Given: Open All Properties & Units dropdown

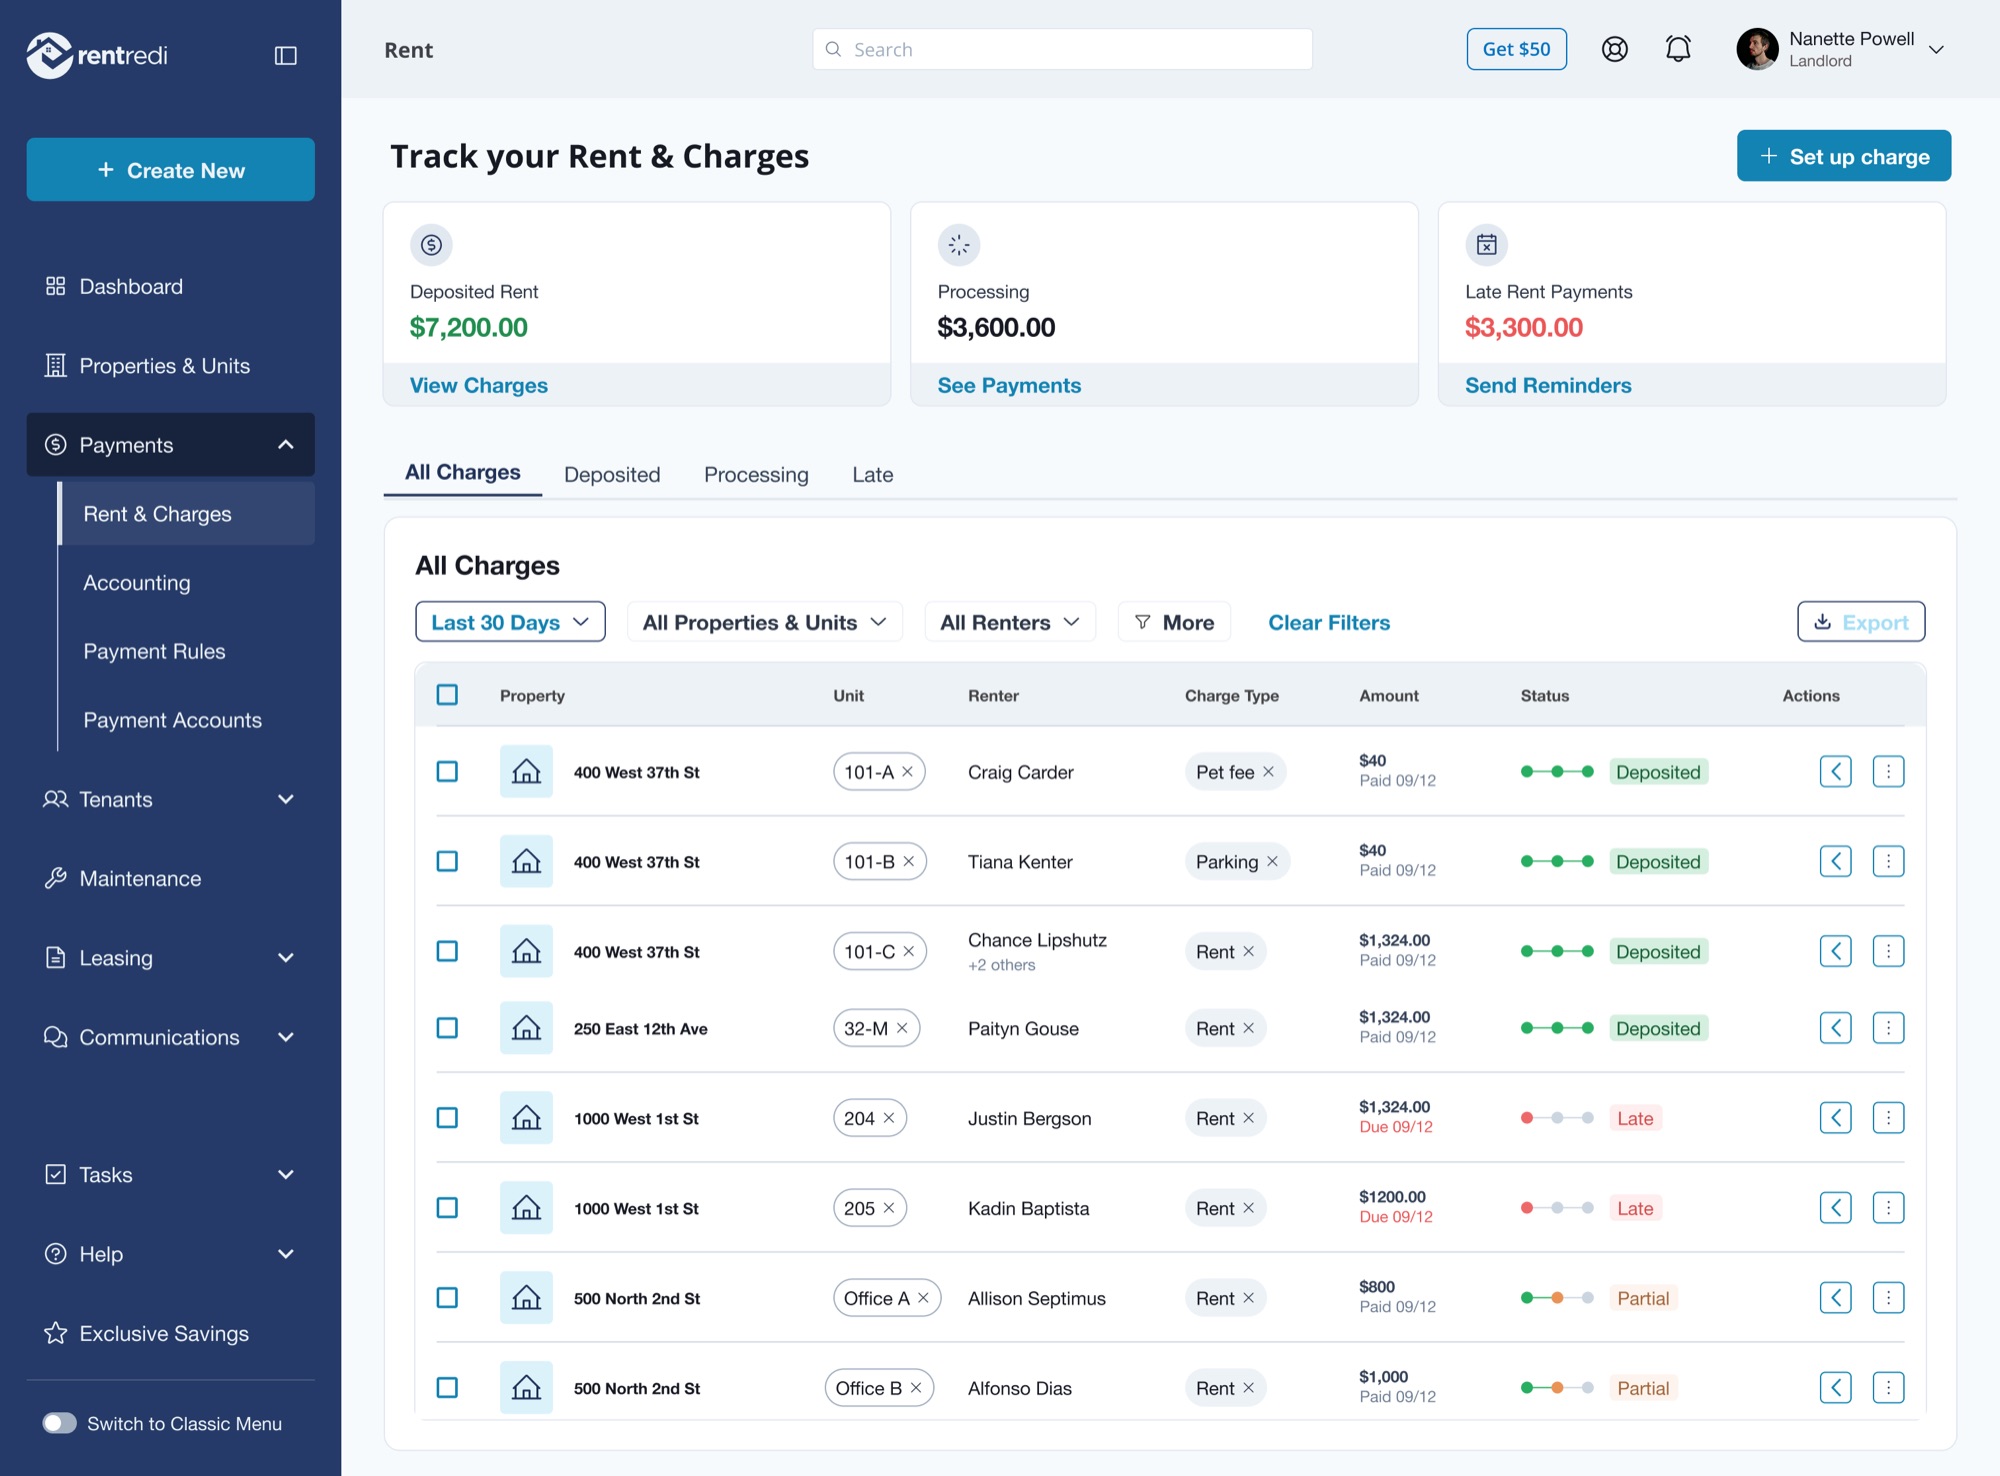Looking at the screenshot, I should [764, 622].
